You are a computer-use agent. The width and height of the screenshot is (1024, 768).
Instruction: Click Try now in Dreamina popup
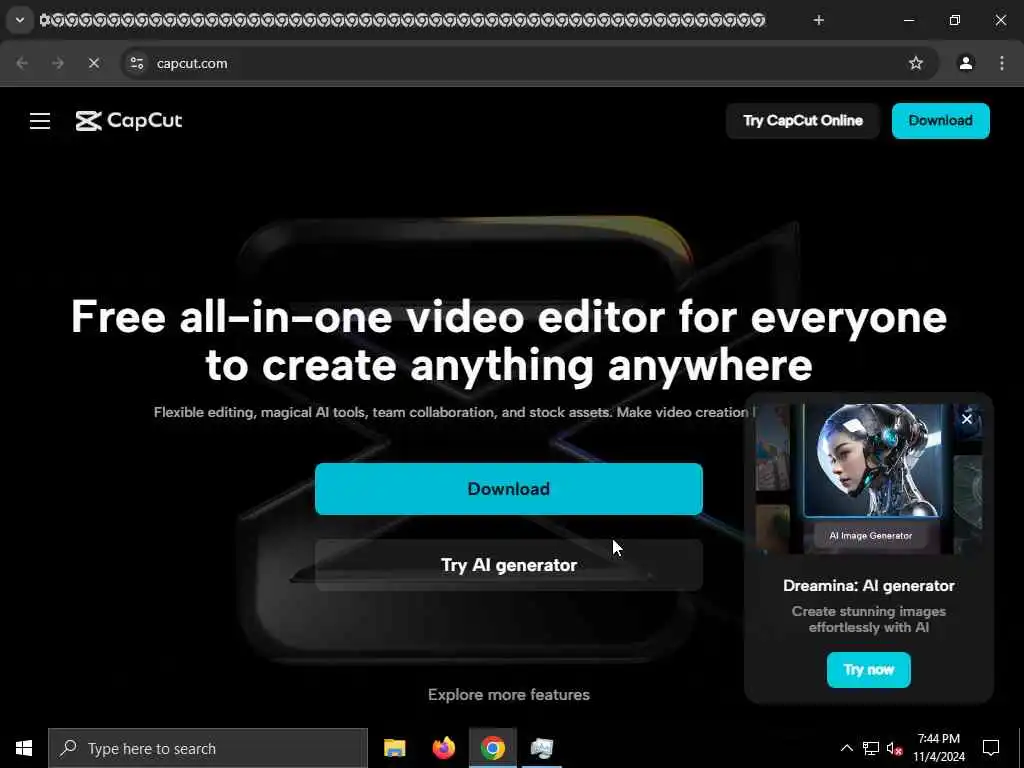[869, 669]
